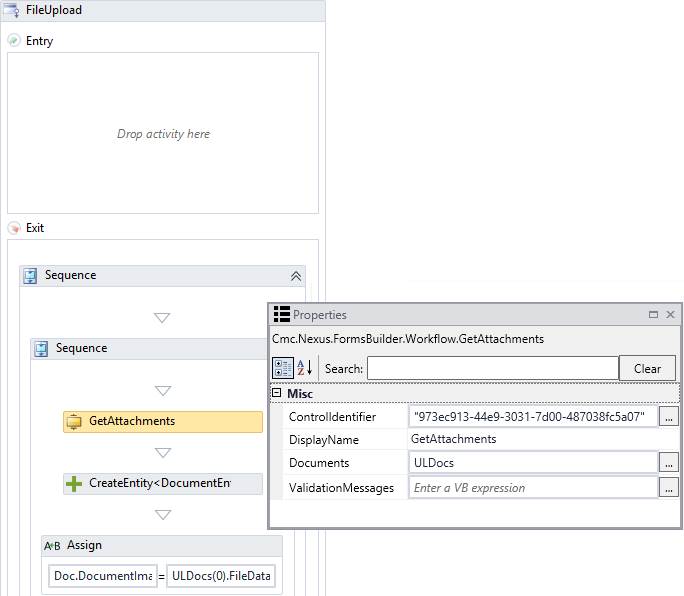Click the Properties search box
The image size is (684, 596).
[x=492, y=369]
